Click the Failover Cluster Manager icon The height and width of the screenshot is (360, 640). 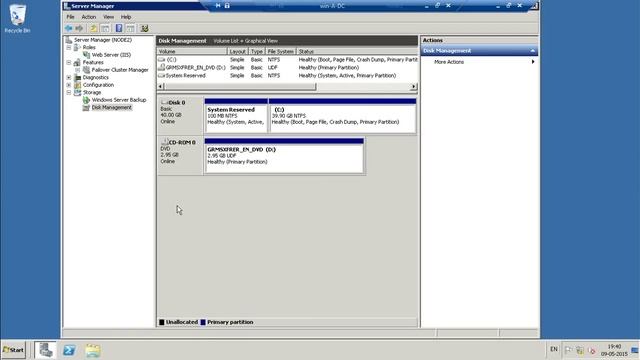[86, 70]
